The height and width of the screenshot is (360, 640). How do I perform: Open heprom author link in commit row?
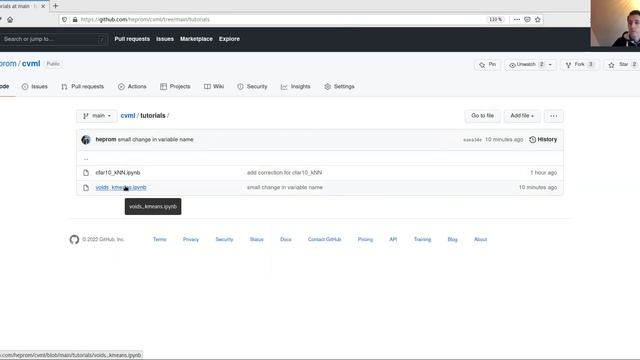coord(106,140)
